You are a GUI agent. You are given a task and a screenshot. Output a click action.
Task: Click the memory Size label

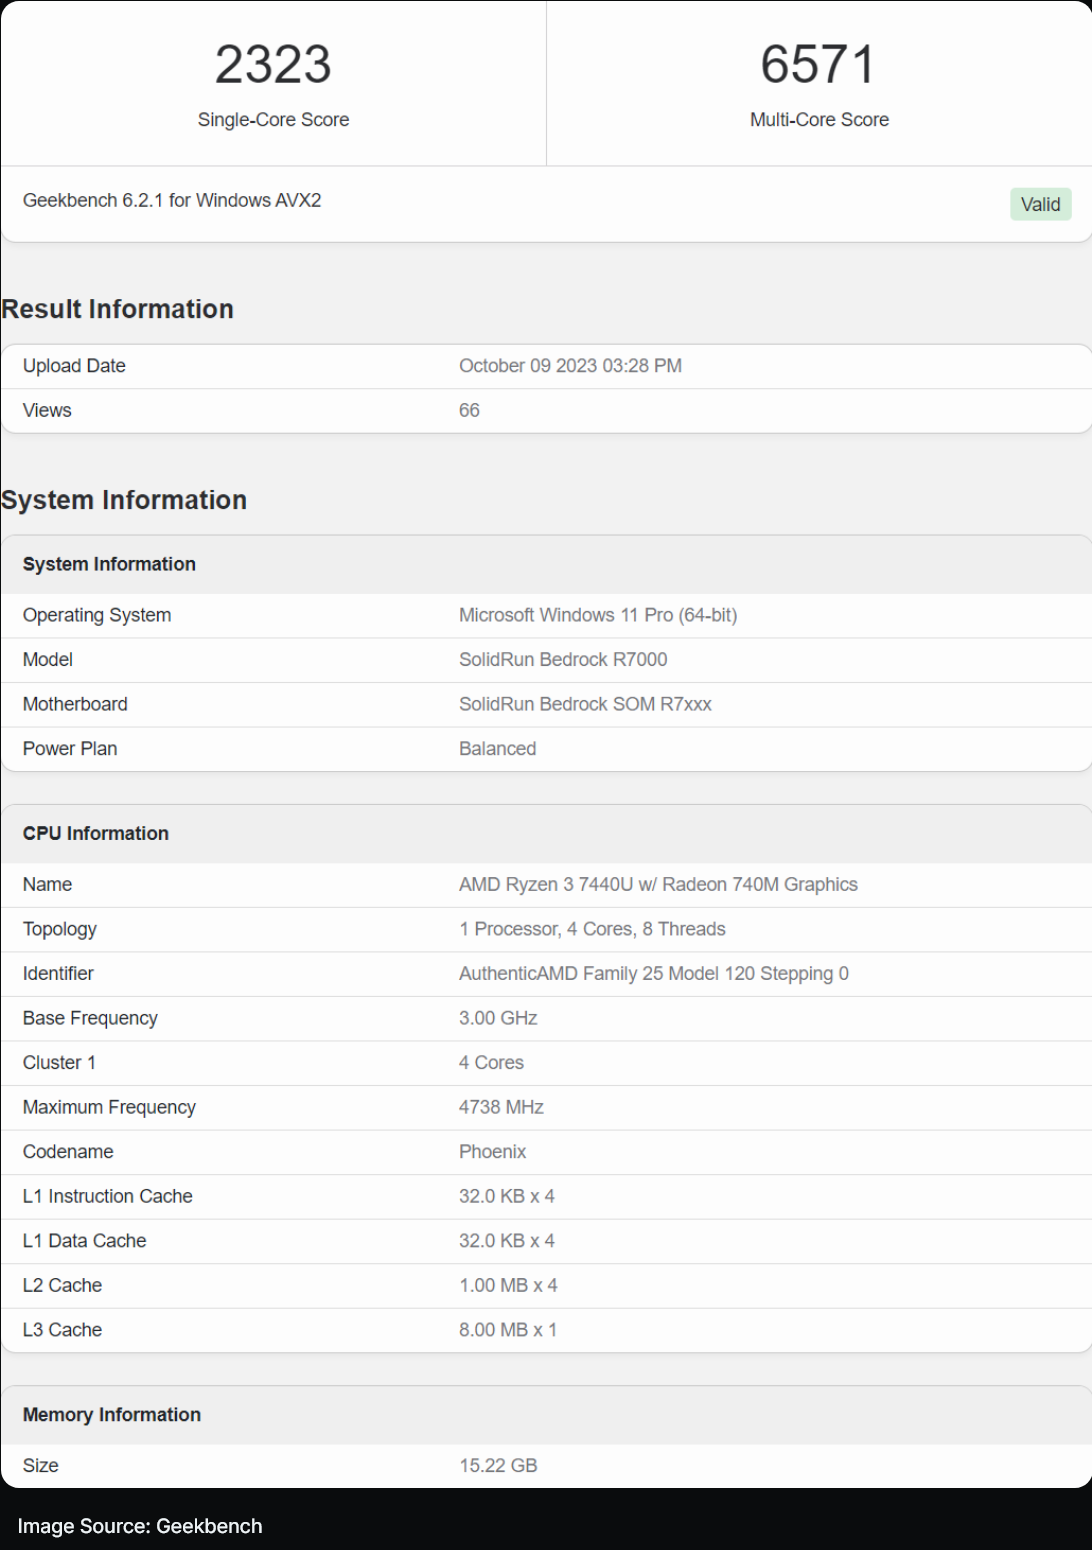click(x=41, y=1465)
